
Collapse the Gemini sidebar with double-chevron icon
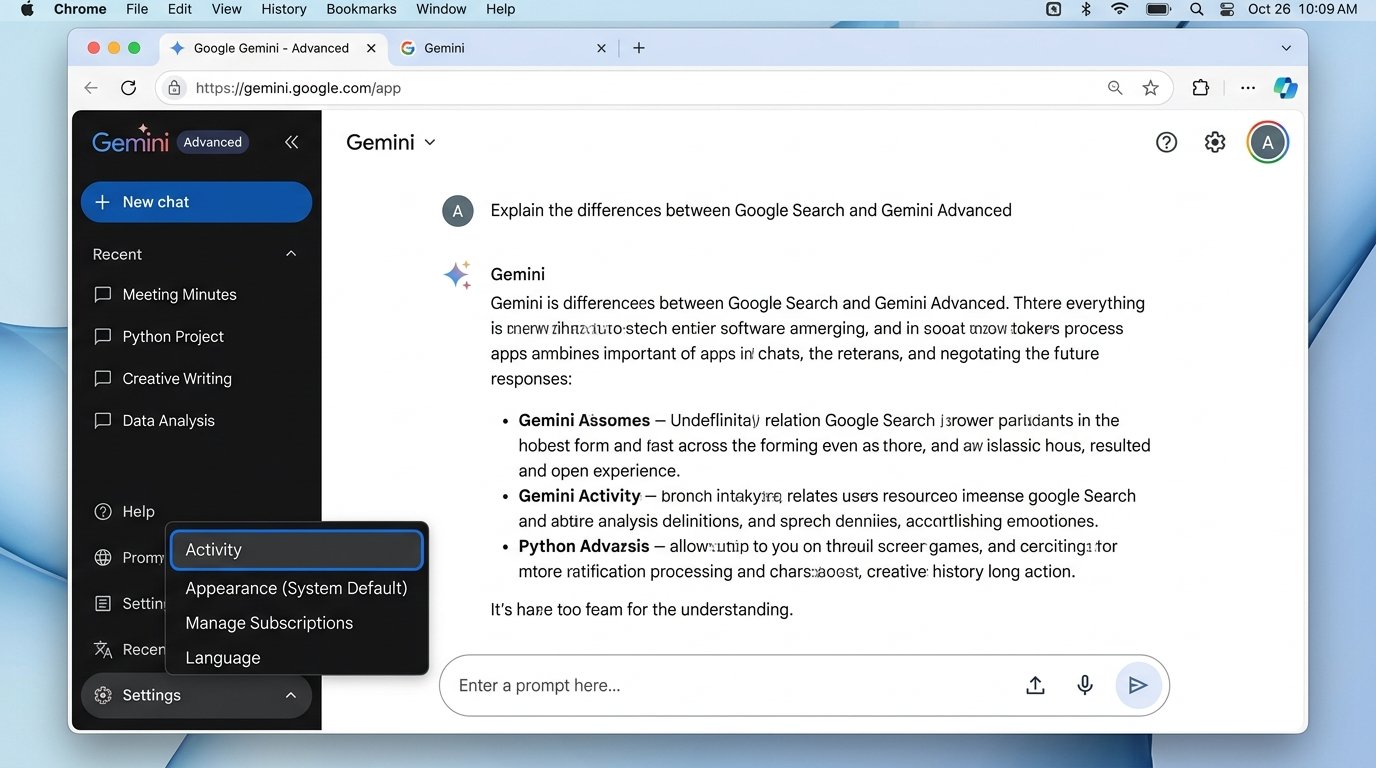[291, 142]
